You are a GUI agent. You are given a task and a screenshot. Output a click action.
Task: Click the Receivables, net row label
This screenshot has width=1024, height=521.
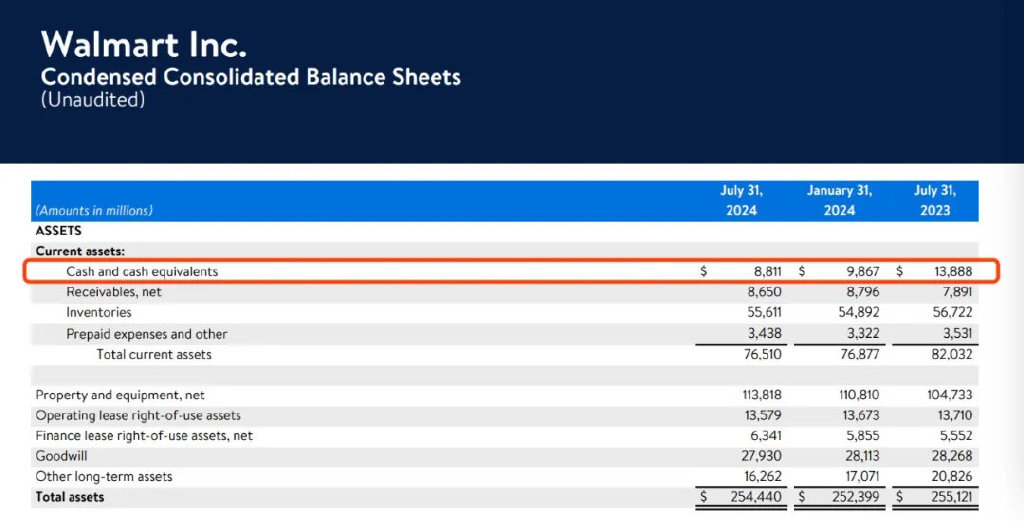[114, 292]
